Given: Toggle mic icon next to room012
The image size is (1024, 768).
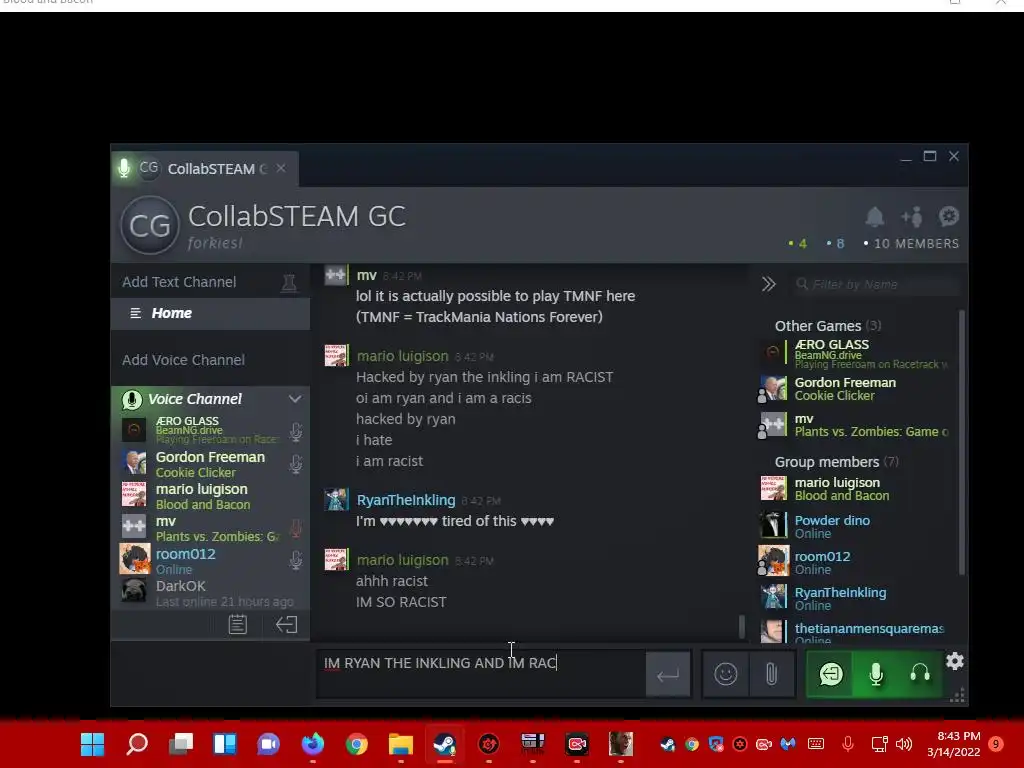Looking at the screenshot, I should click(296, 560).
